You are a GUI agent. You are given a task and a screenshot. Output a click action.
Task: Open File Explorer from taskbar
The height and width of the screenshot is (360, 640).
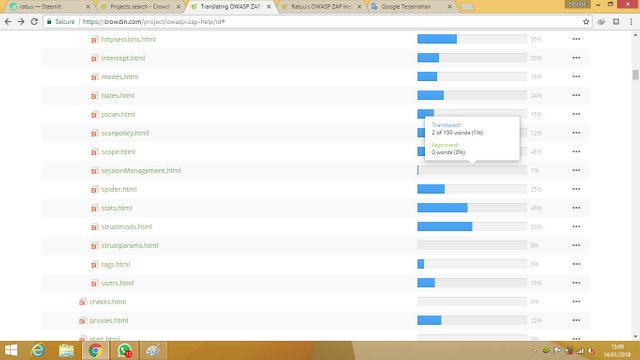[66, 351]
